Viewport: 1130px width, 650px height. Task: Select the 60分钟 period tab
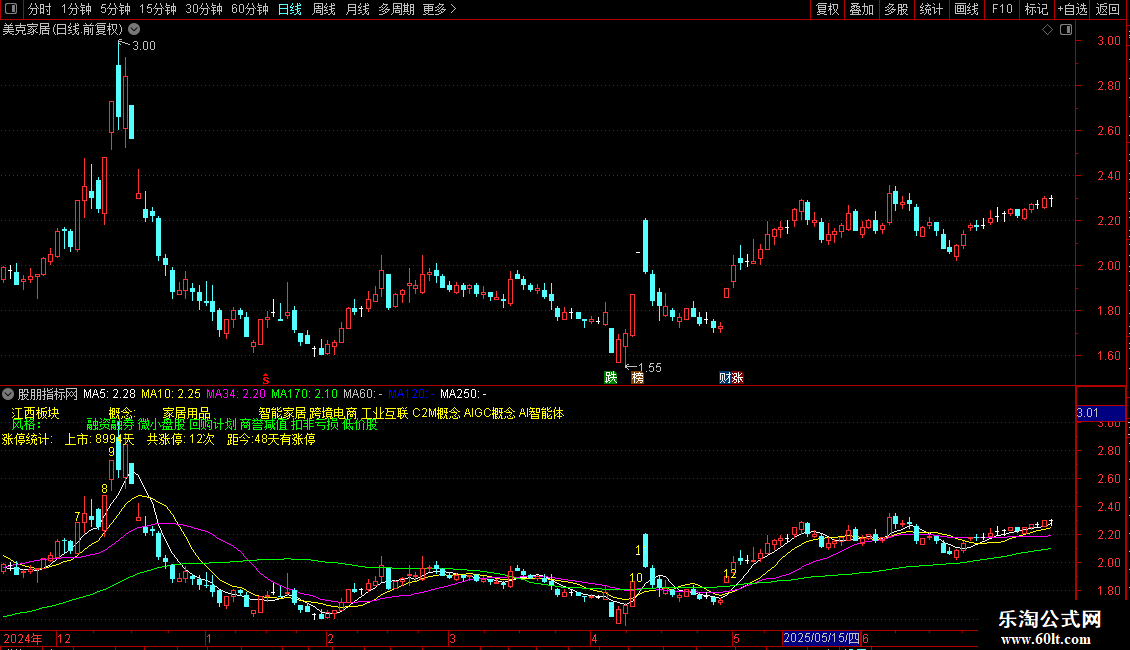pos(250,9)
